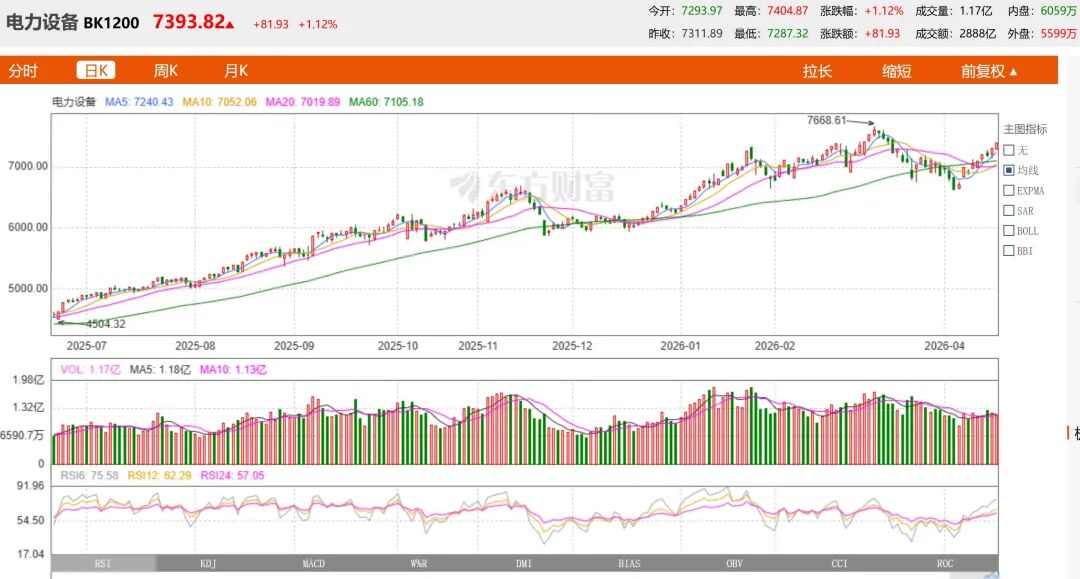Toggle the 均线 indicator checkbox
The height and width of the screenshot is (579, 1080).
[x=1009, y=170]
